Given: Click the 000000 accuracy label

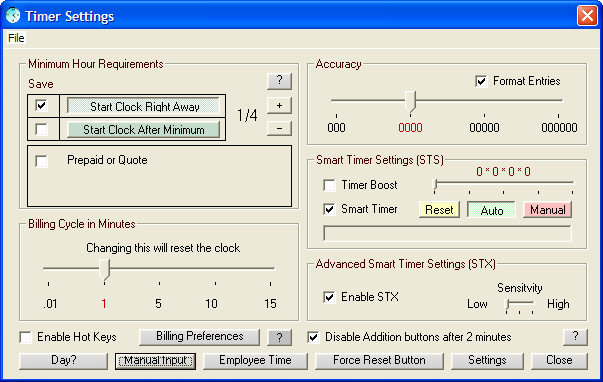Looking at the screenshot, I should click(x=559, y=128).
